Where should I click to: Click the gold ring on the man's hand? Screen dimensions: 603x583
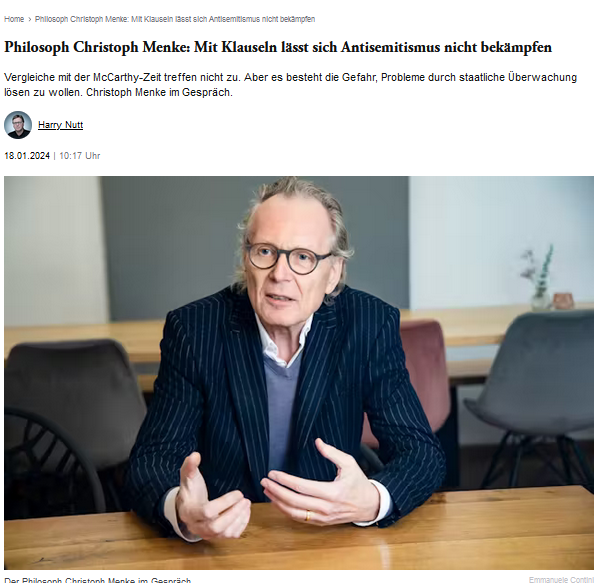[x=308, y=515]
